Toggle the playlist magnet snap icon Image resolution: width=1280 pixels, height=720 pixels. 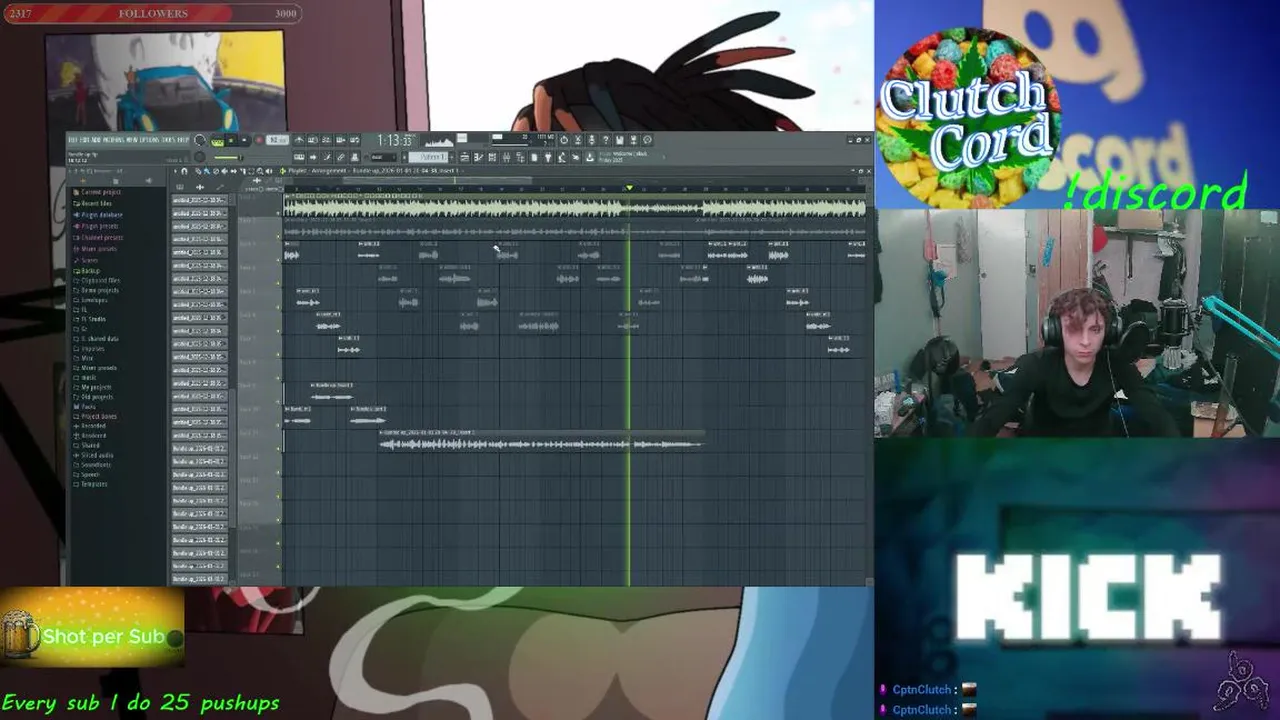click(184, 171)
